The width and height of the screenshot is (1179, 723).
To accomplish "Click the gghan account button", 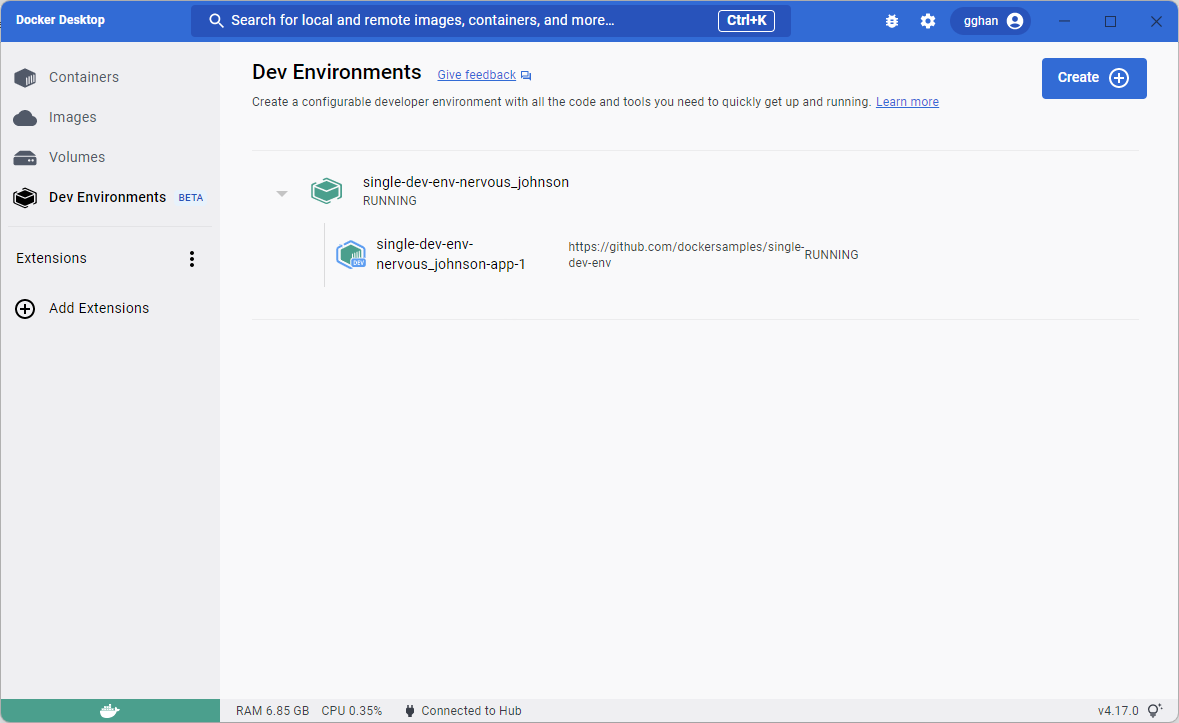I will click(990, 21).
